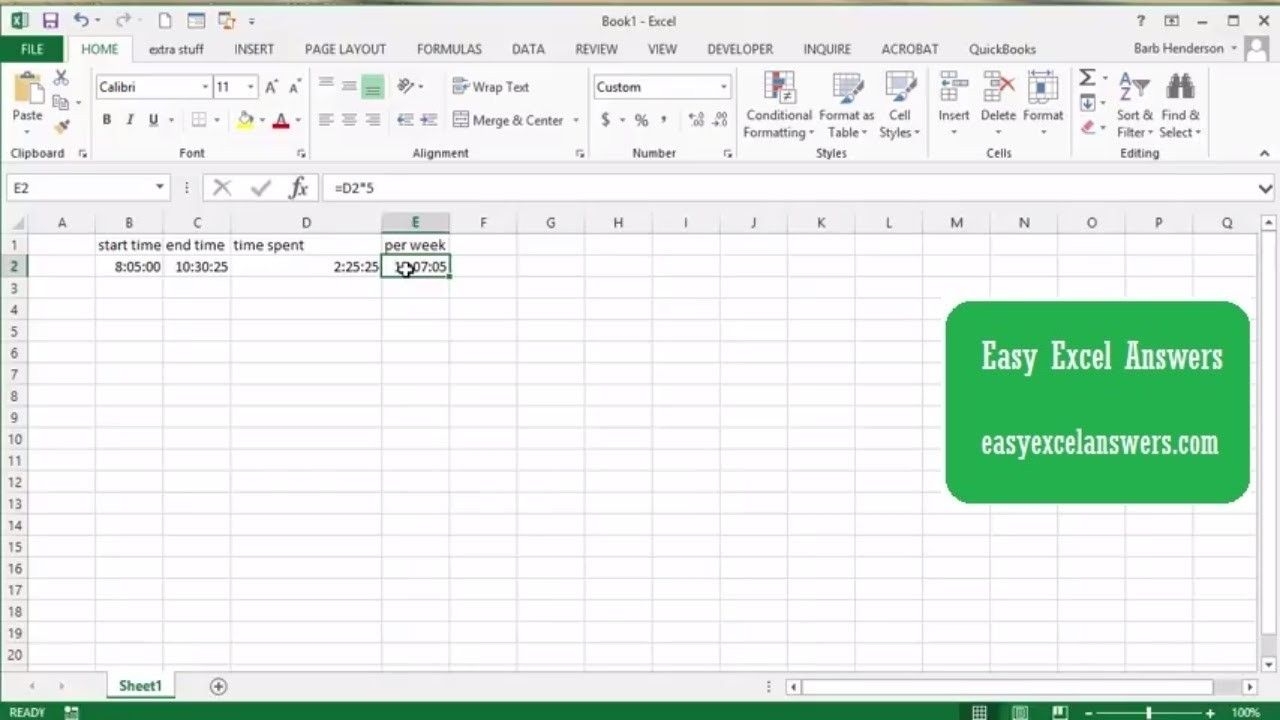The width and height of the screenshot is (1280, 720).
Task: Open Cell Styles gallery
Action: pyautogui.click(x=900, y=105)
